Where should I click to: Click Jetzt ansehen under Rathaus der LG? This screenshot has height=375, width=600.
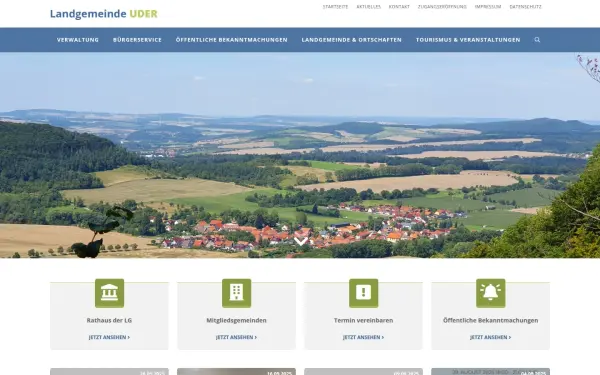point(109,338)
